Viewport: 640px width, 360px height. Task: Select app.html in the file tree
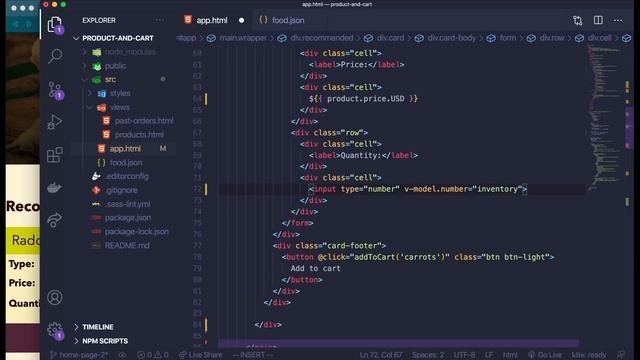[x=124, y=149]
